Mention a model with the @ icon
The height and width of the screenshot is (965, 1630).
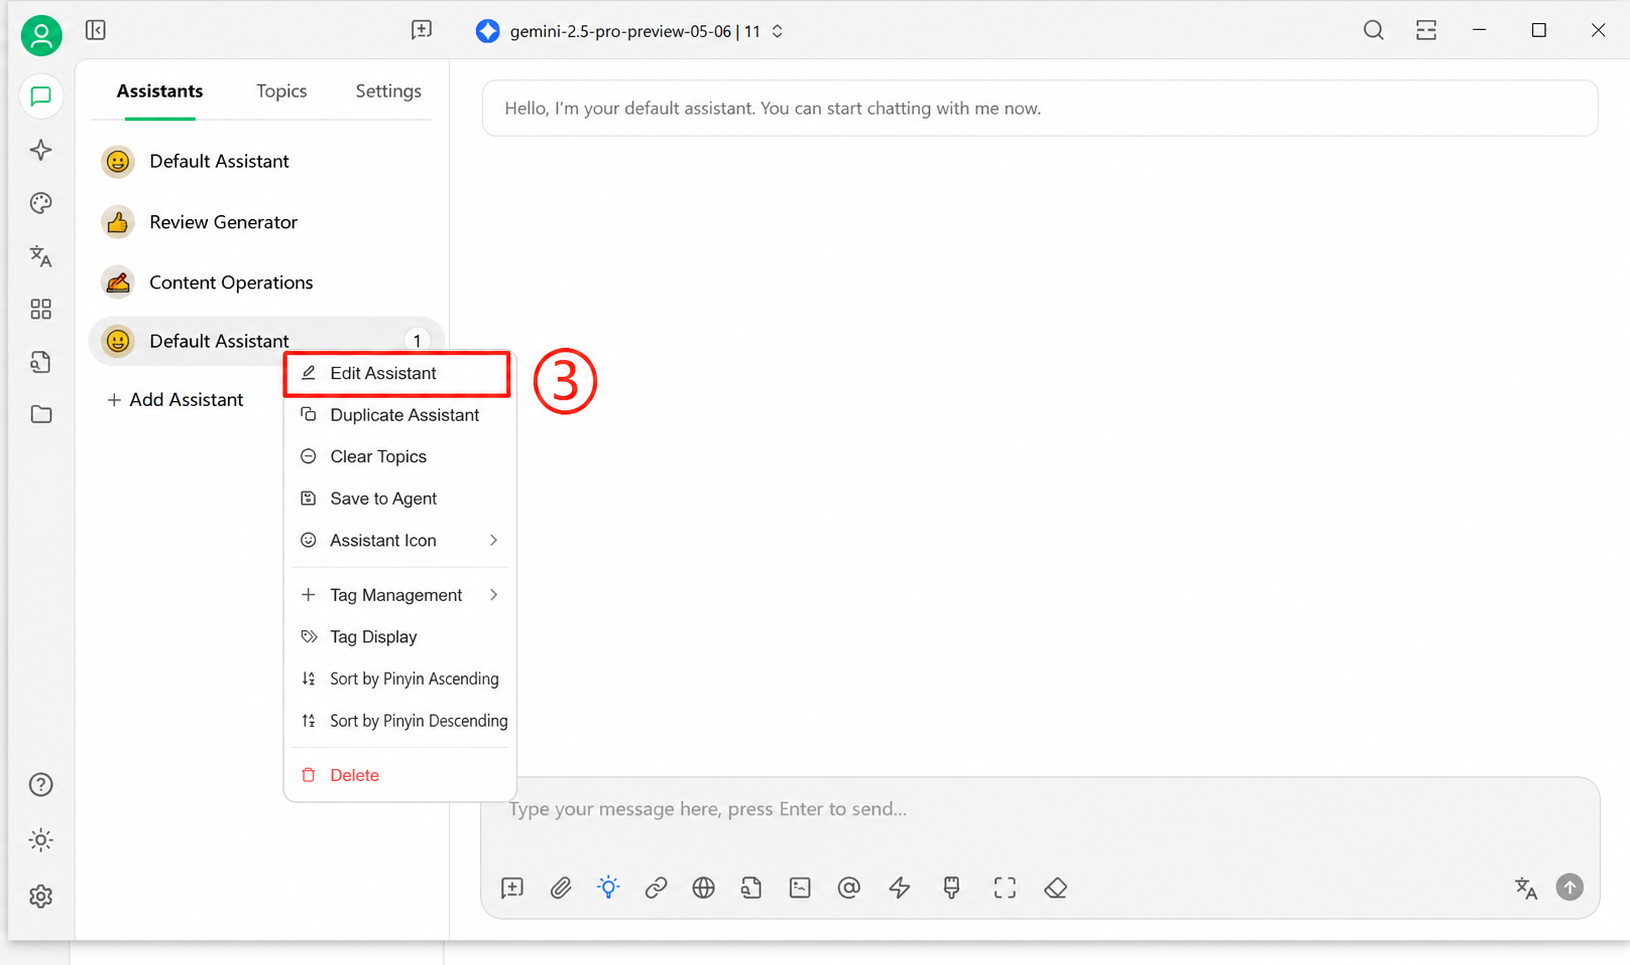click(849, 888)
